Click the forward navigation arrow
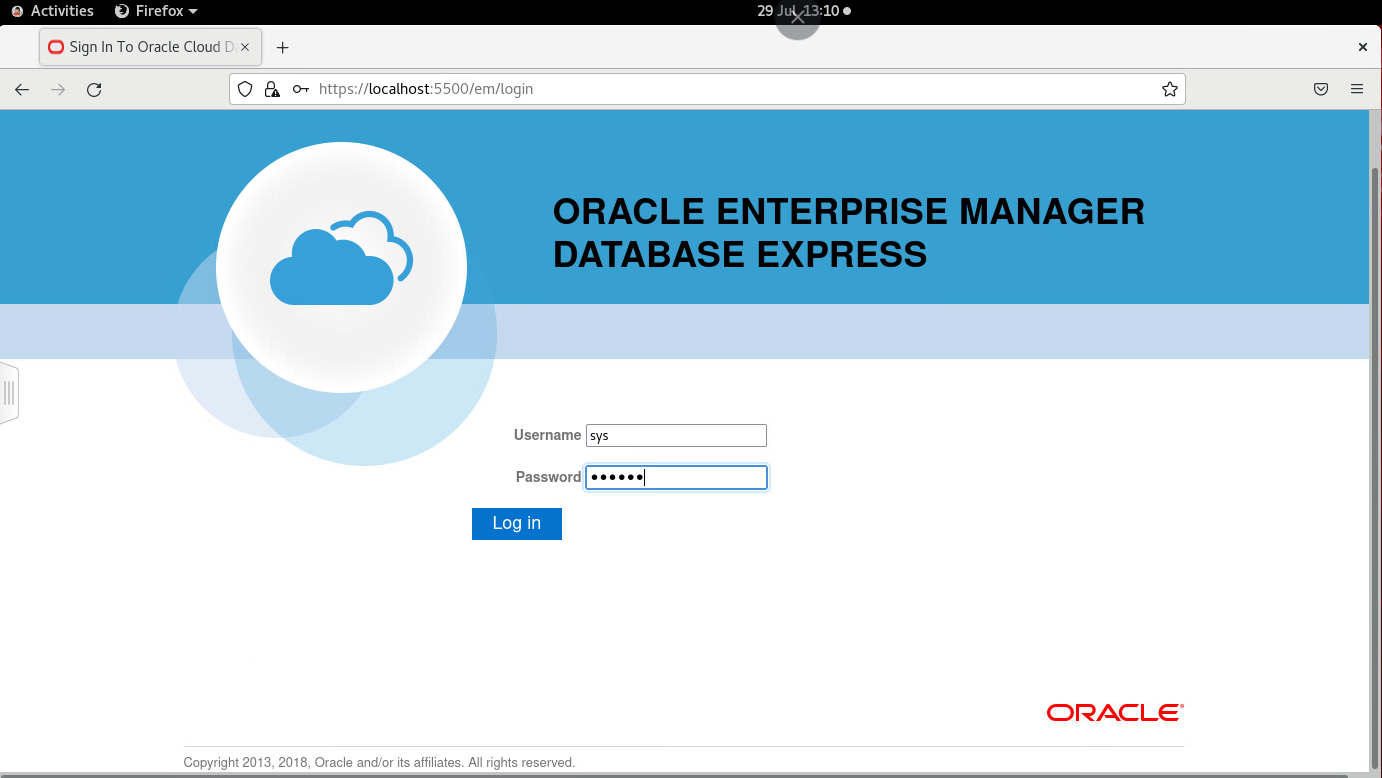The width and height of the screenshot is (1382, 778). click(x=58, y=89)
